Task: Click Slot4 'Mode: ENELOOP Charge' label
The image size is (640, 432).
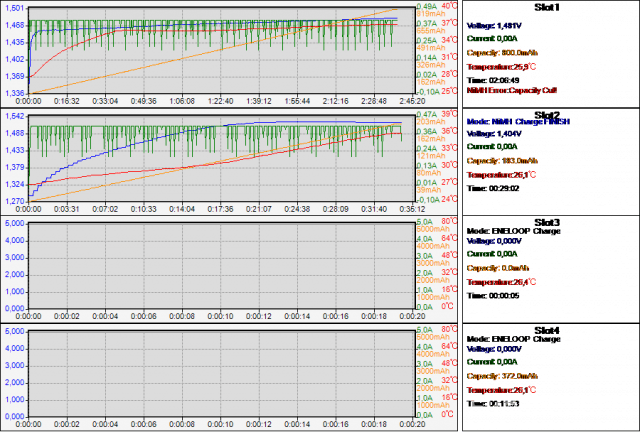Action: [x=513, y=339]
